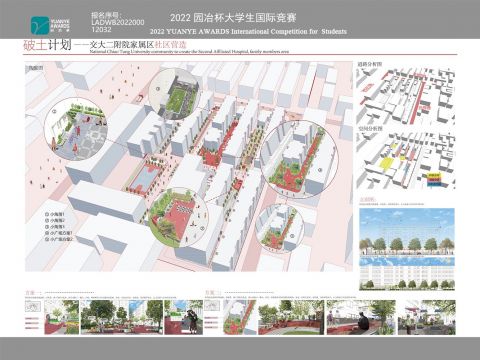480x360 pixels.
Task: Click the subtitle '交大二附院家属区社区营造'
Action: click(138, 45)
